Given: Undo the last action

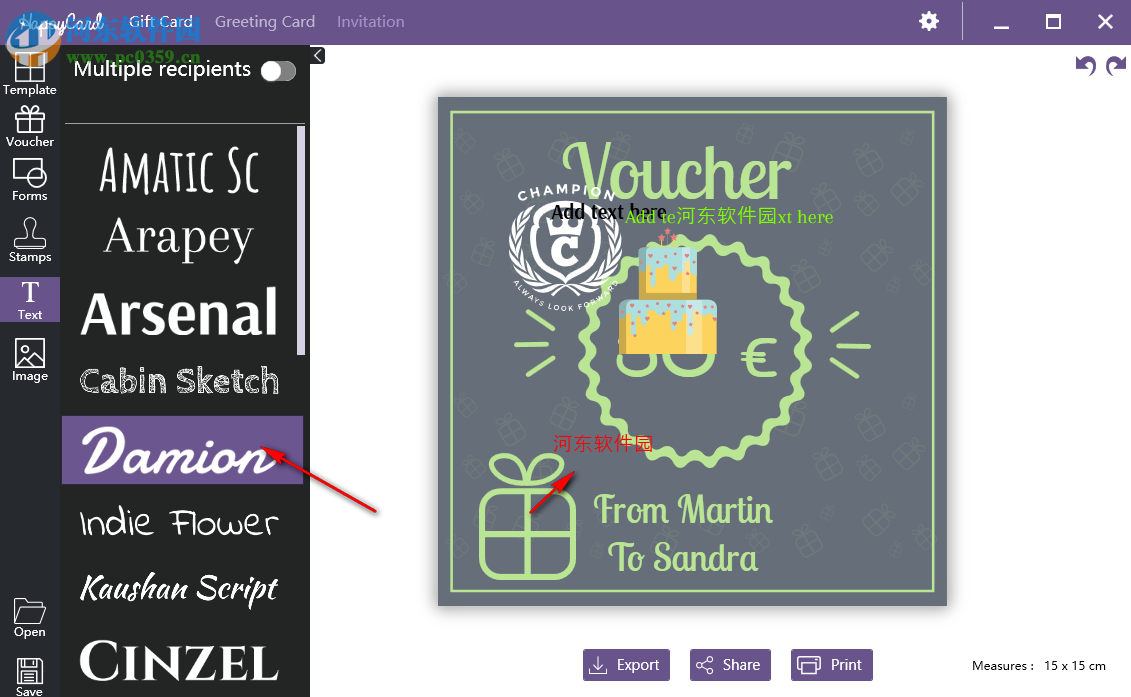Looking at the screenshot, I should tap(1086, 66).
